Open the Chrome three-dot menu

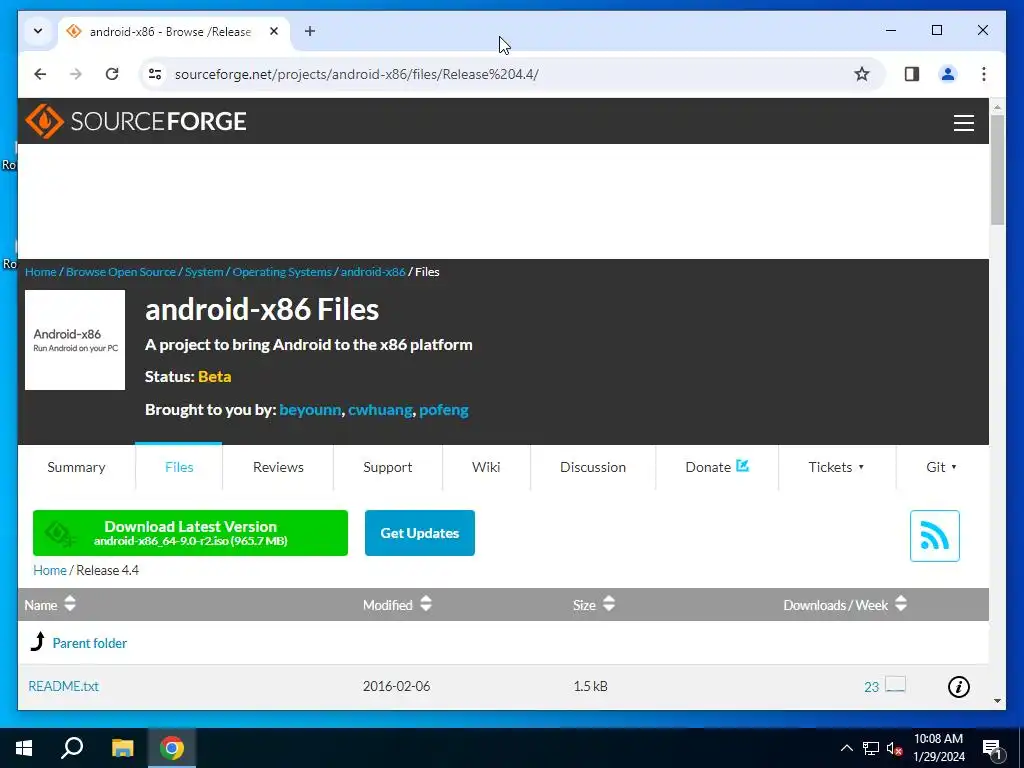984,74
